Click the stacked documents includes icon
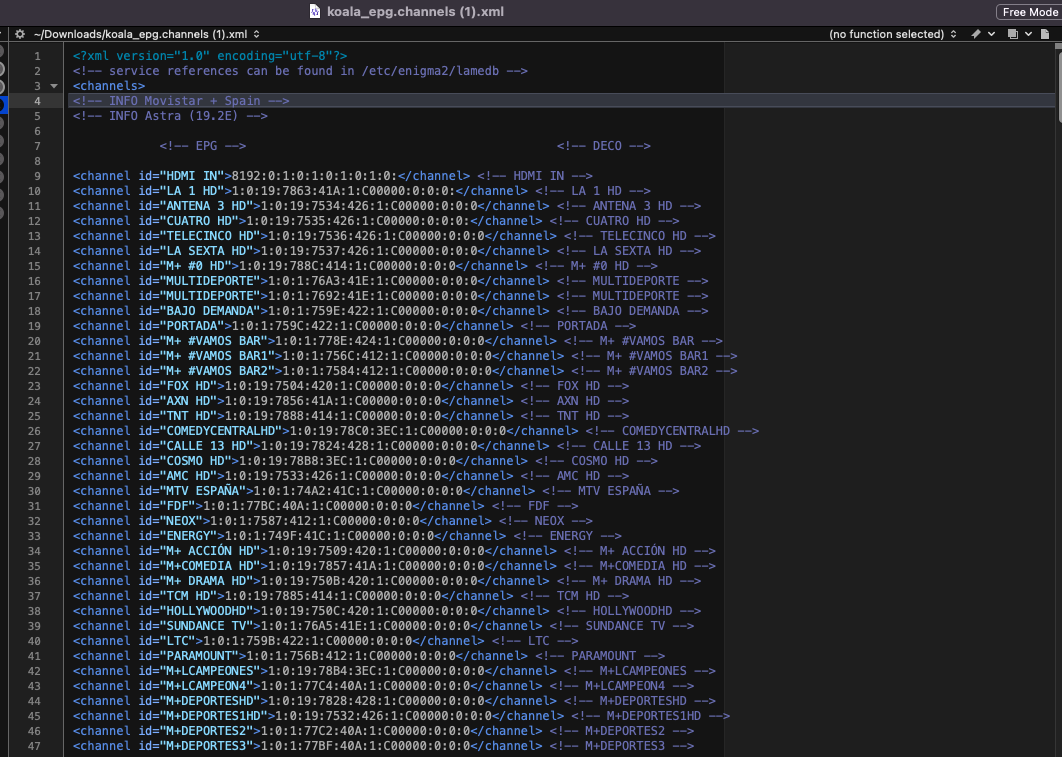This screenshot has height=757, width=1062. [1013, 34]
